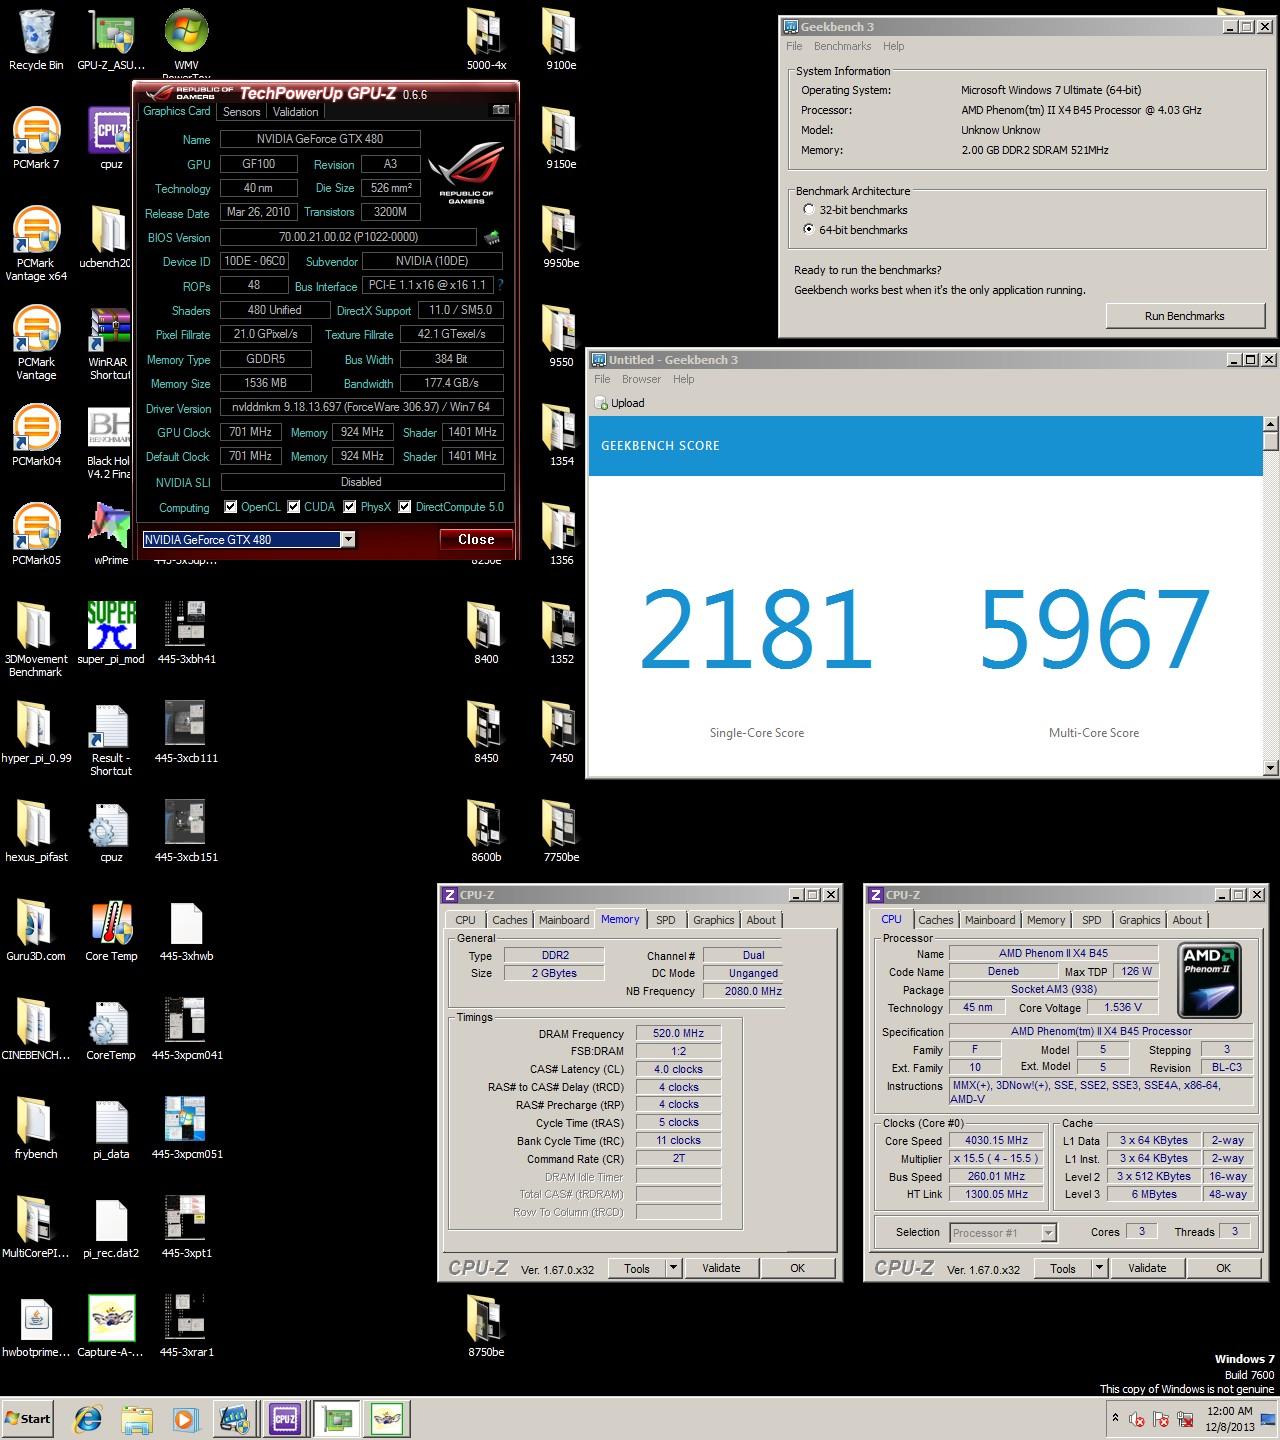Screen dimensions: 1280x1440
Task: Click the 5967 multi-core score
Action: [x=1094, y=628]
